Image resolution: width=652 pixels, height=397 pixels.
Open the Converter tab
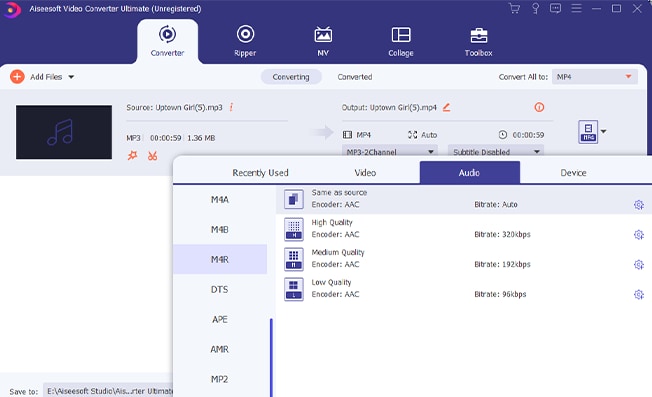tap(167, 41)
